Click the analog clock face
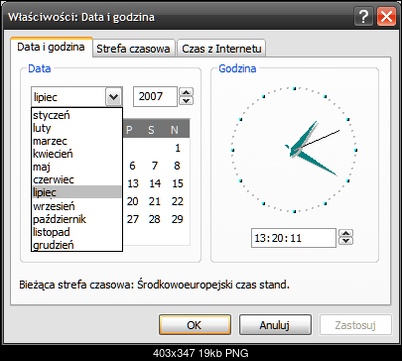This screenshot has height=361, width=402. (294, 150)
